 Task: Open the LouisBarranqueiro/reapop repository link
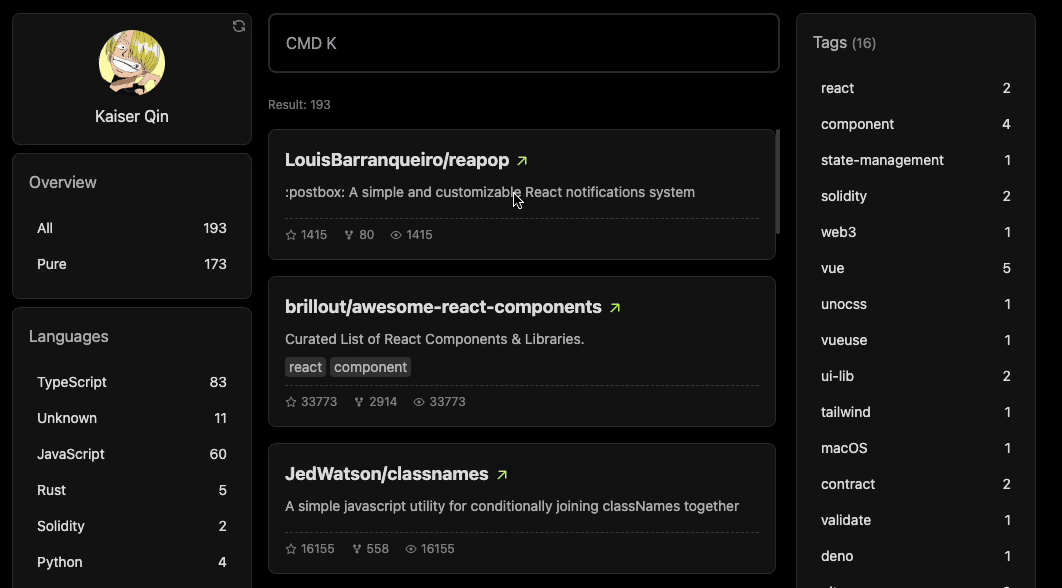(x=396, y=158)
